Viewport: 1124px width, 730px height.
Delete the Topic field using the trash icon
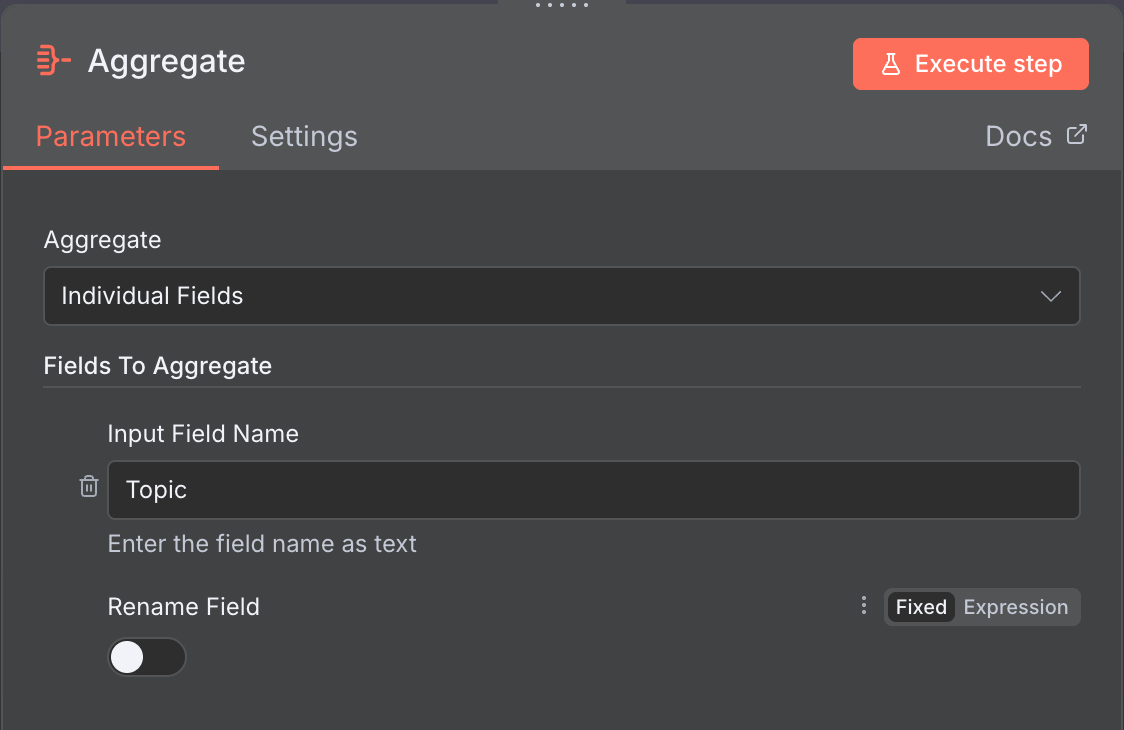pos(88,486)
